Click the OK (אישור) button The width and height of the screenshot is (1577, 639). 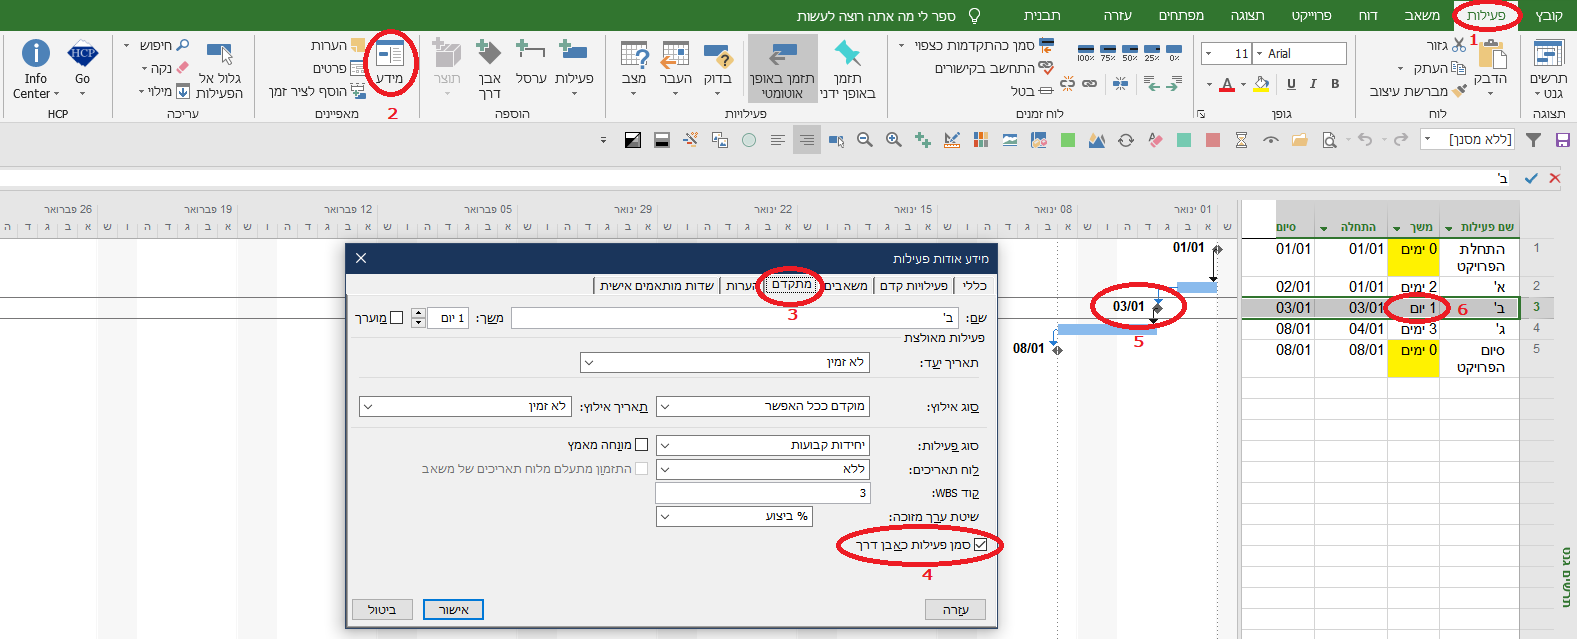[453, 610]
